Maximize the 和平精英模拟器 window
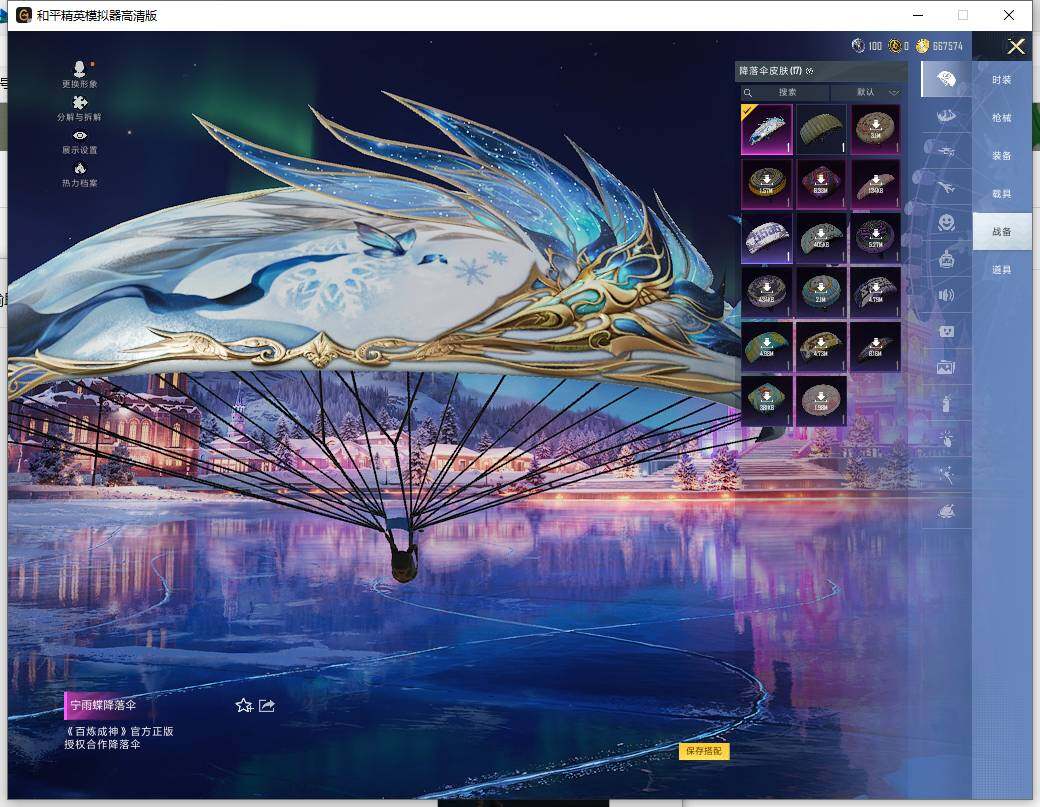The width and height of the screenshot is (1040, 807). 963,15
